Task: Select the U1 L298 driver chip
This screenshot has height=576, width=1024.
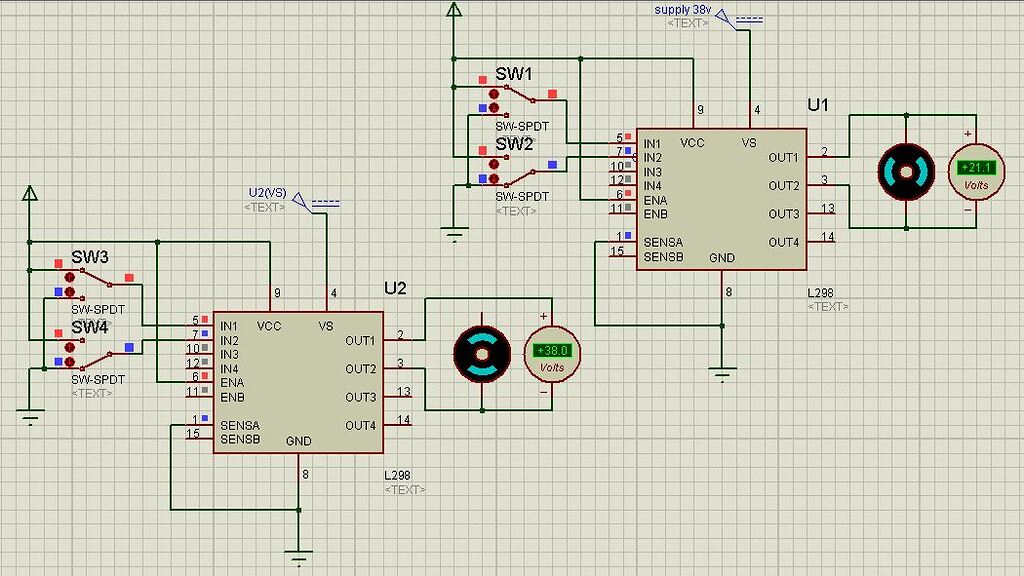Action: [x=720, y=195]
